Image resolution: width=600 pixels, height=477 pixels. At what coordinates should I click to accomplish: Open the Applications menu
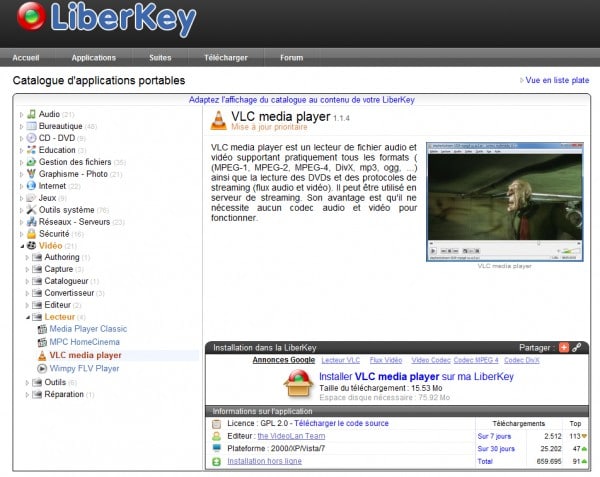pyautogui.click(x=93, y=57)
